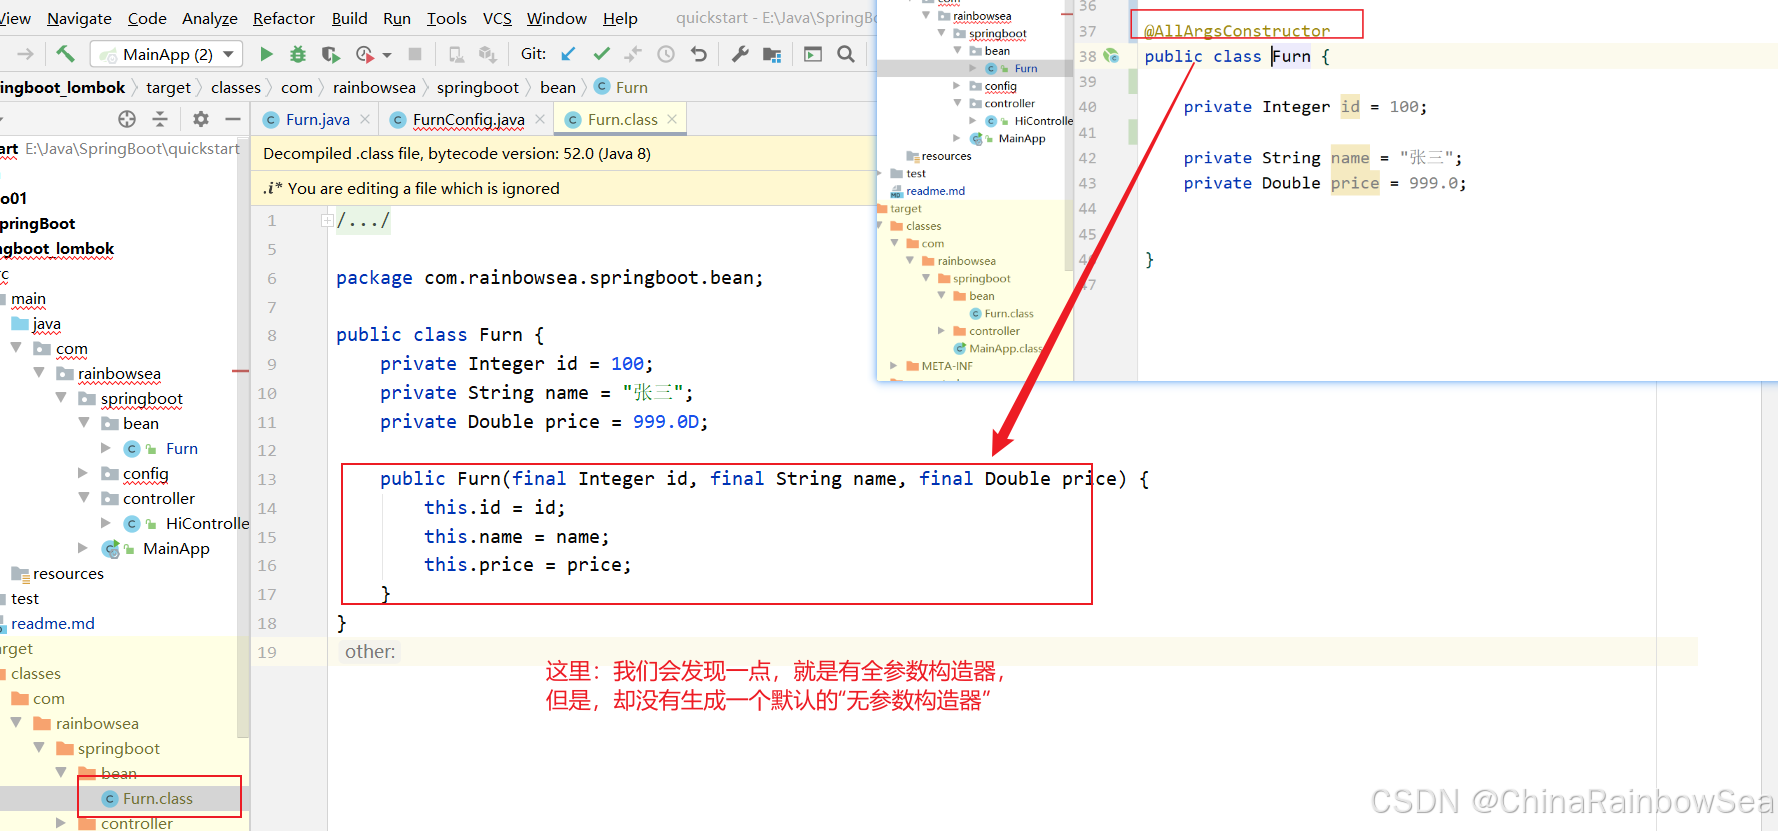Build project with hammer icon
The height and width of the screenshot is (831, 1778).
click(65, 54)
